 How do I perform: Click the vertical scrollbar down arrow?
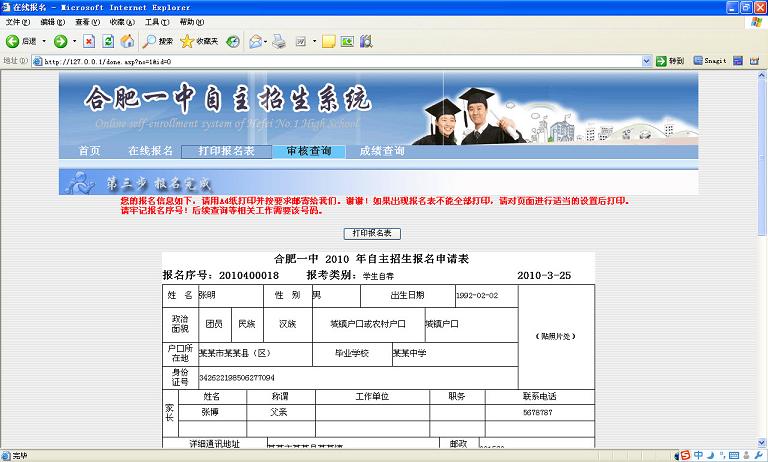[761, 441]
